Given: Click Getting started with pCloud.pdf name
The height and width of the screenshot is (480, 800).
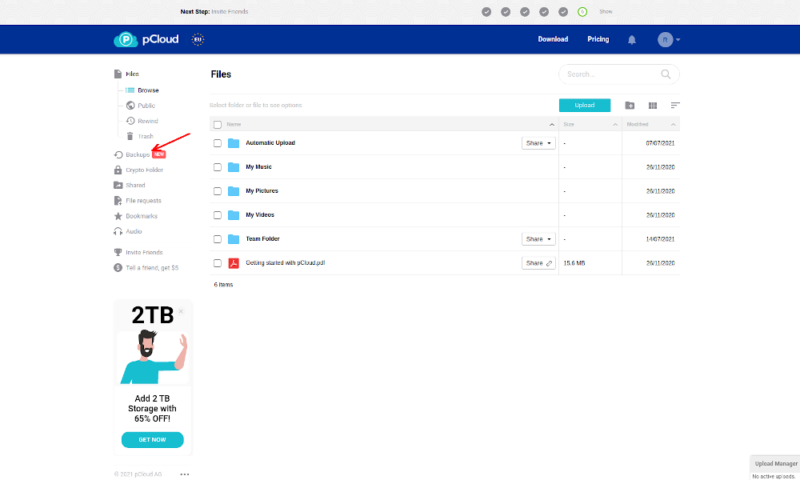Looking at the screenshot, I should tap(285, 263).
